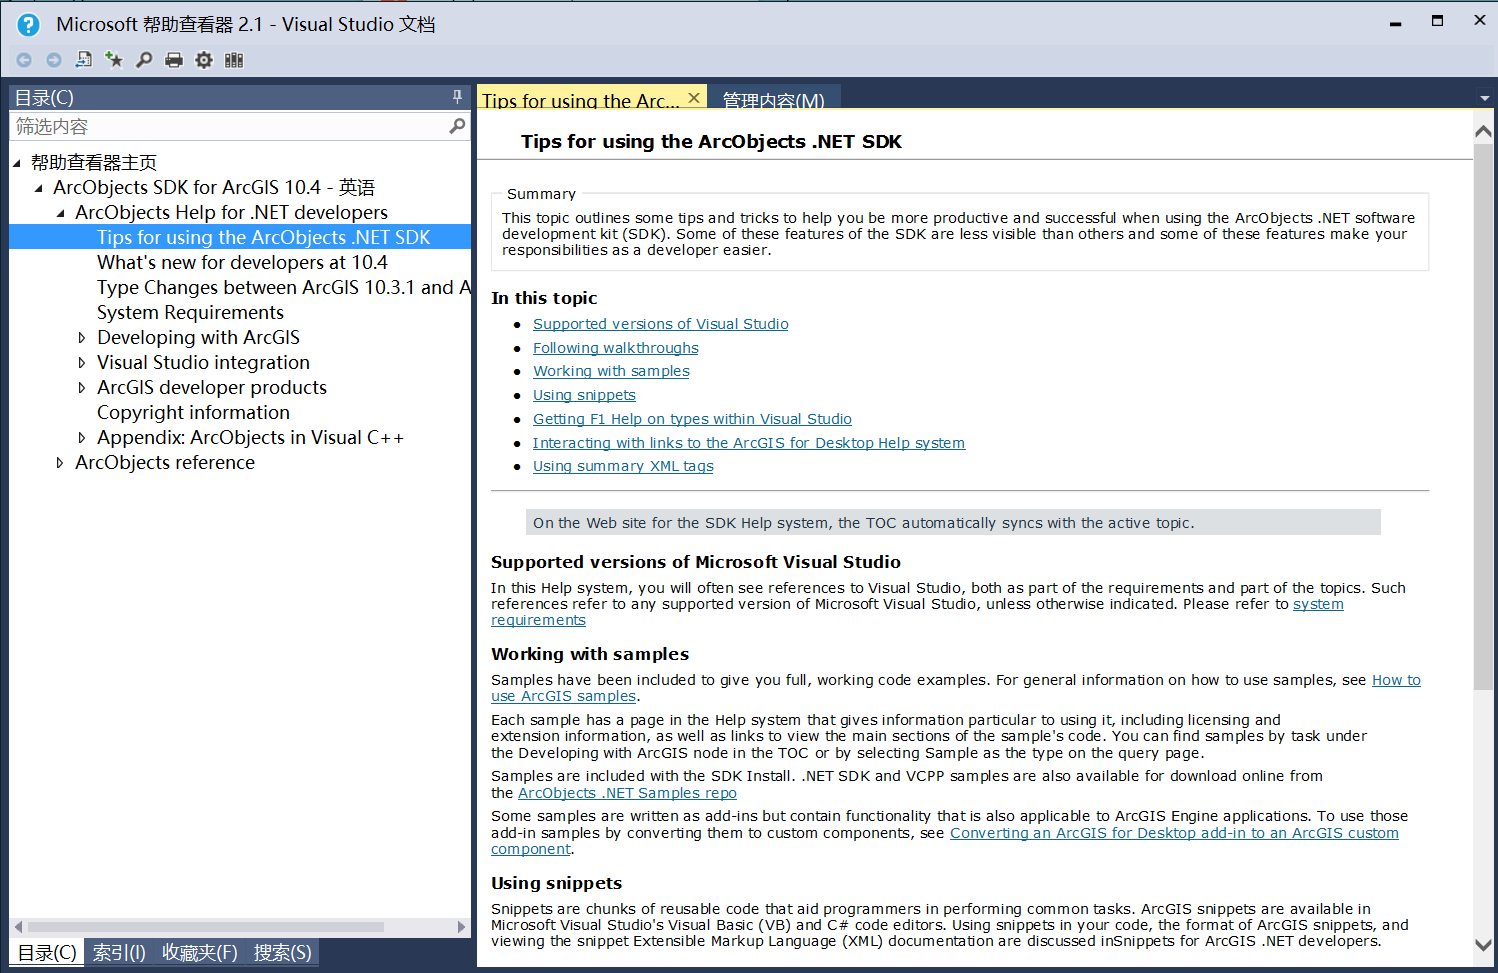Expand the Developing with ArcGIS node
The image size is (1498, 973).
pyautogui.click(x=82, y=338)
